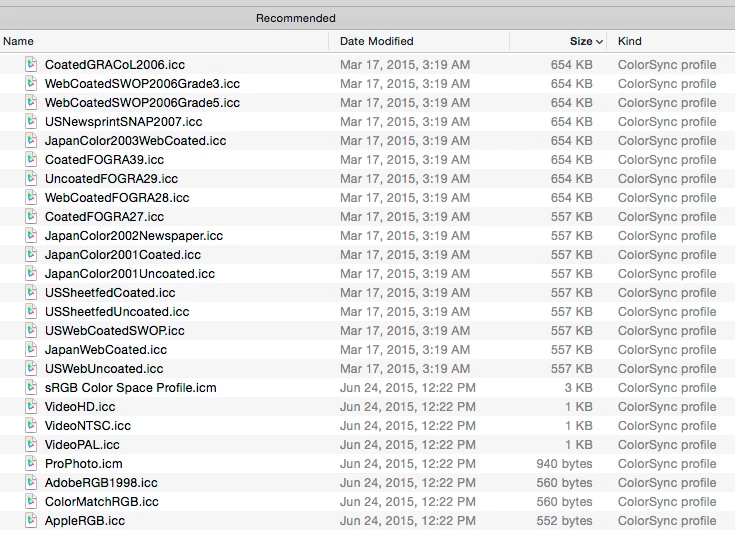
Task: Click the CoatedFOGRA27.icc file icon
Action: (x=31, y=216)
